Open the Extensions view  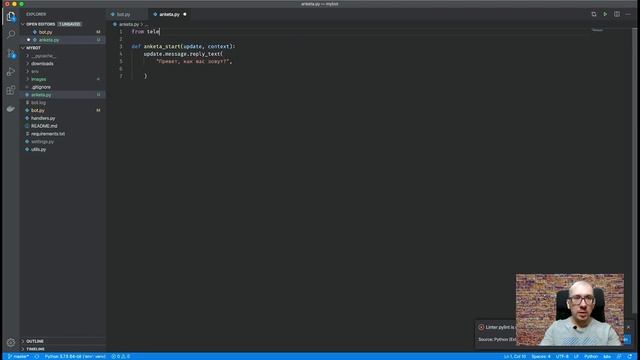click(x=11, y=90)
